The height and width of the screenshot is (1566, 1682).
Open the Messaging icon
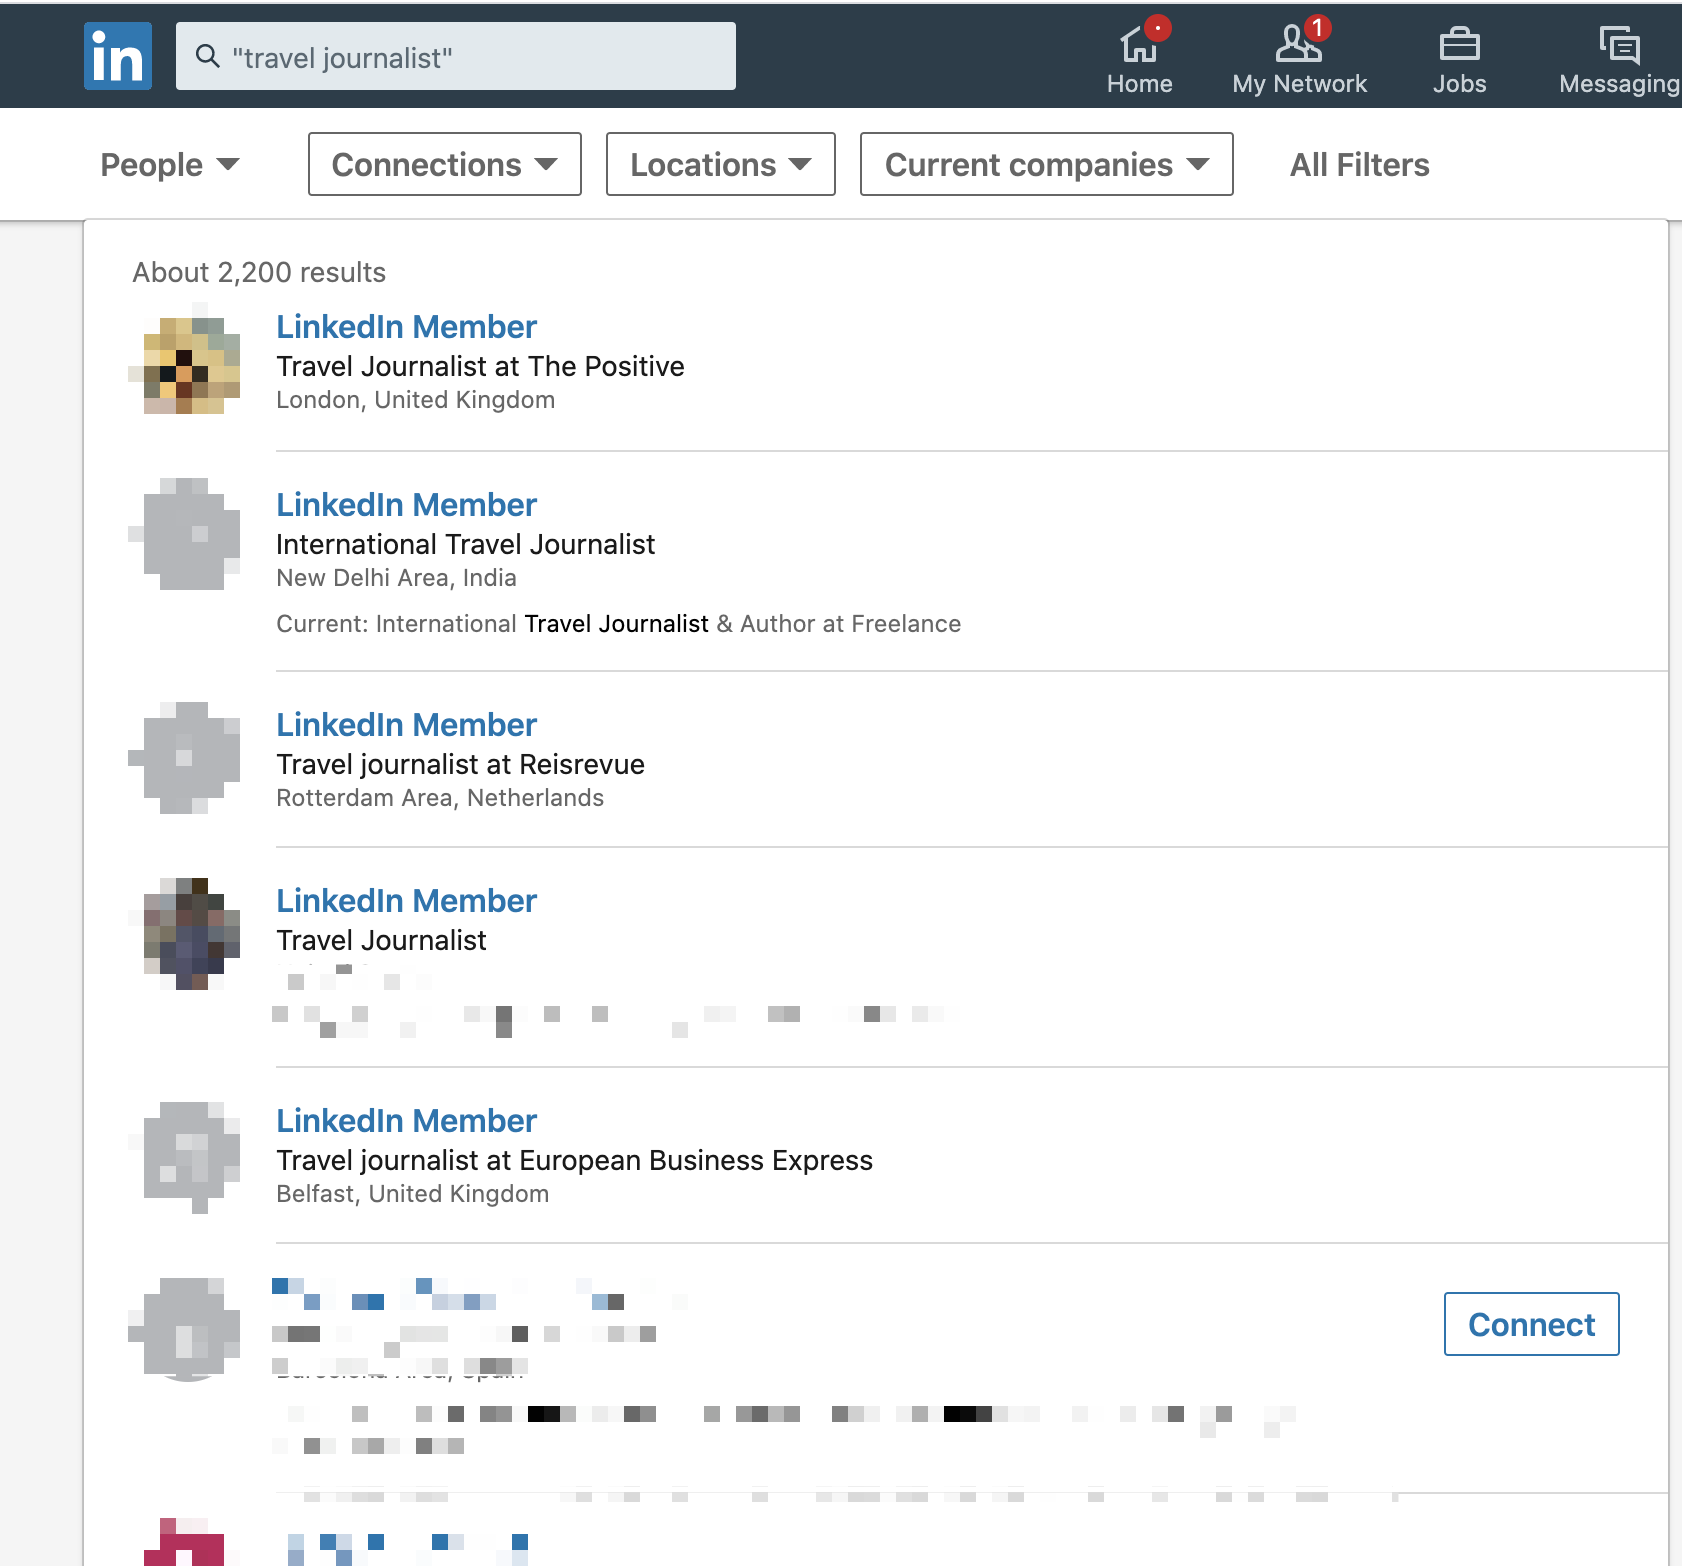point(1619,45)
